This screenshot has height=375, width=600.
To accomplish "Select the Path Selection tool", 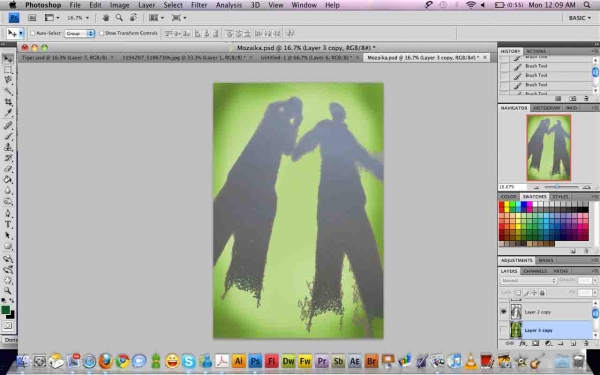I will pos(8,235).
